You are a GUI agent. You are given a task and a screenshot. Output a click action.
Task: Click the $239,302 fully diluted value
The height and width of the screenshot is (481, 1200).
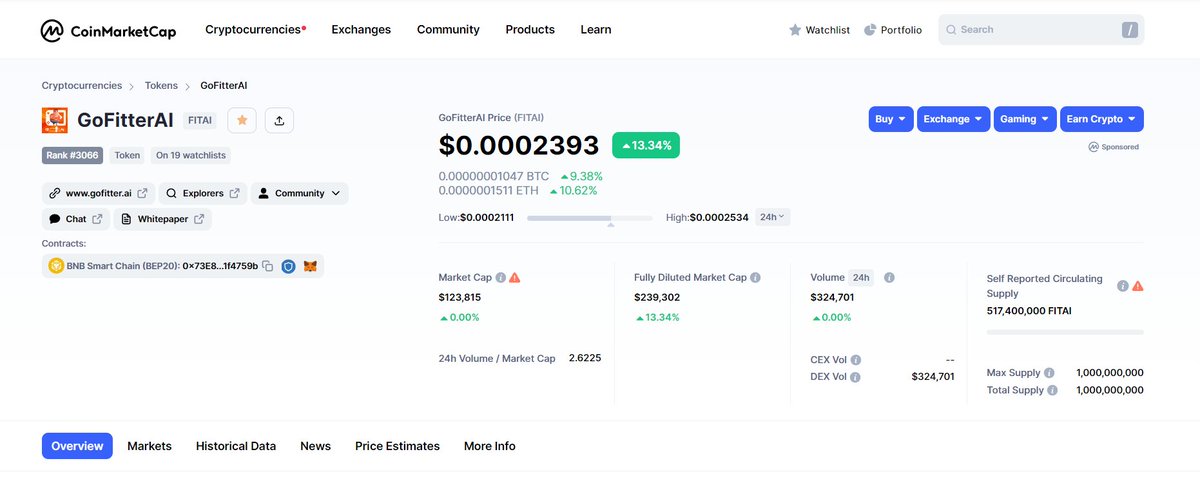point(657,297)
